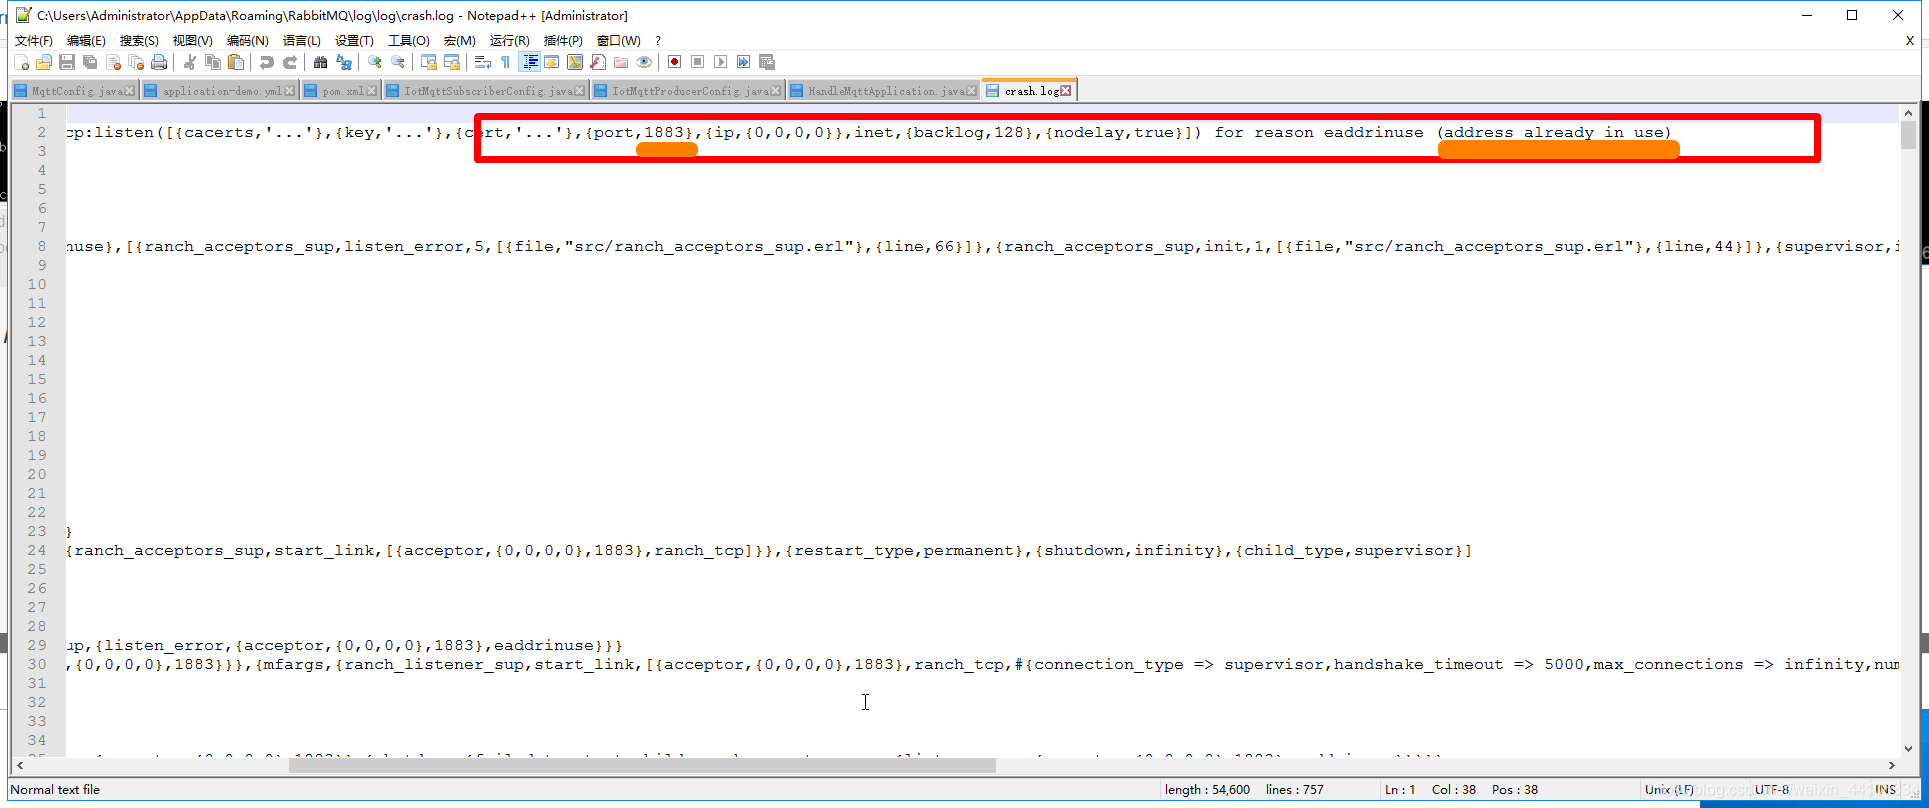The height and width of the screenshot is (808, 1929).
Task: Toggle the Indent Guide icon
Action: coord(529,62)
